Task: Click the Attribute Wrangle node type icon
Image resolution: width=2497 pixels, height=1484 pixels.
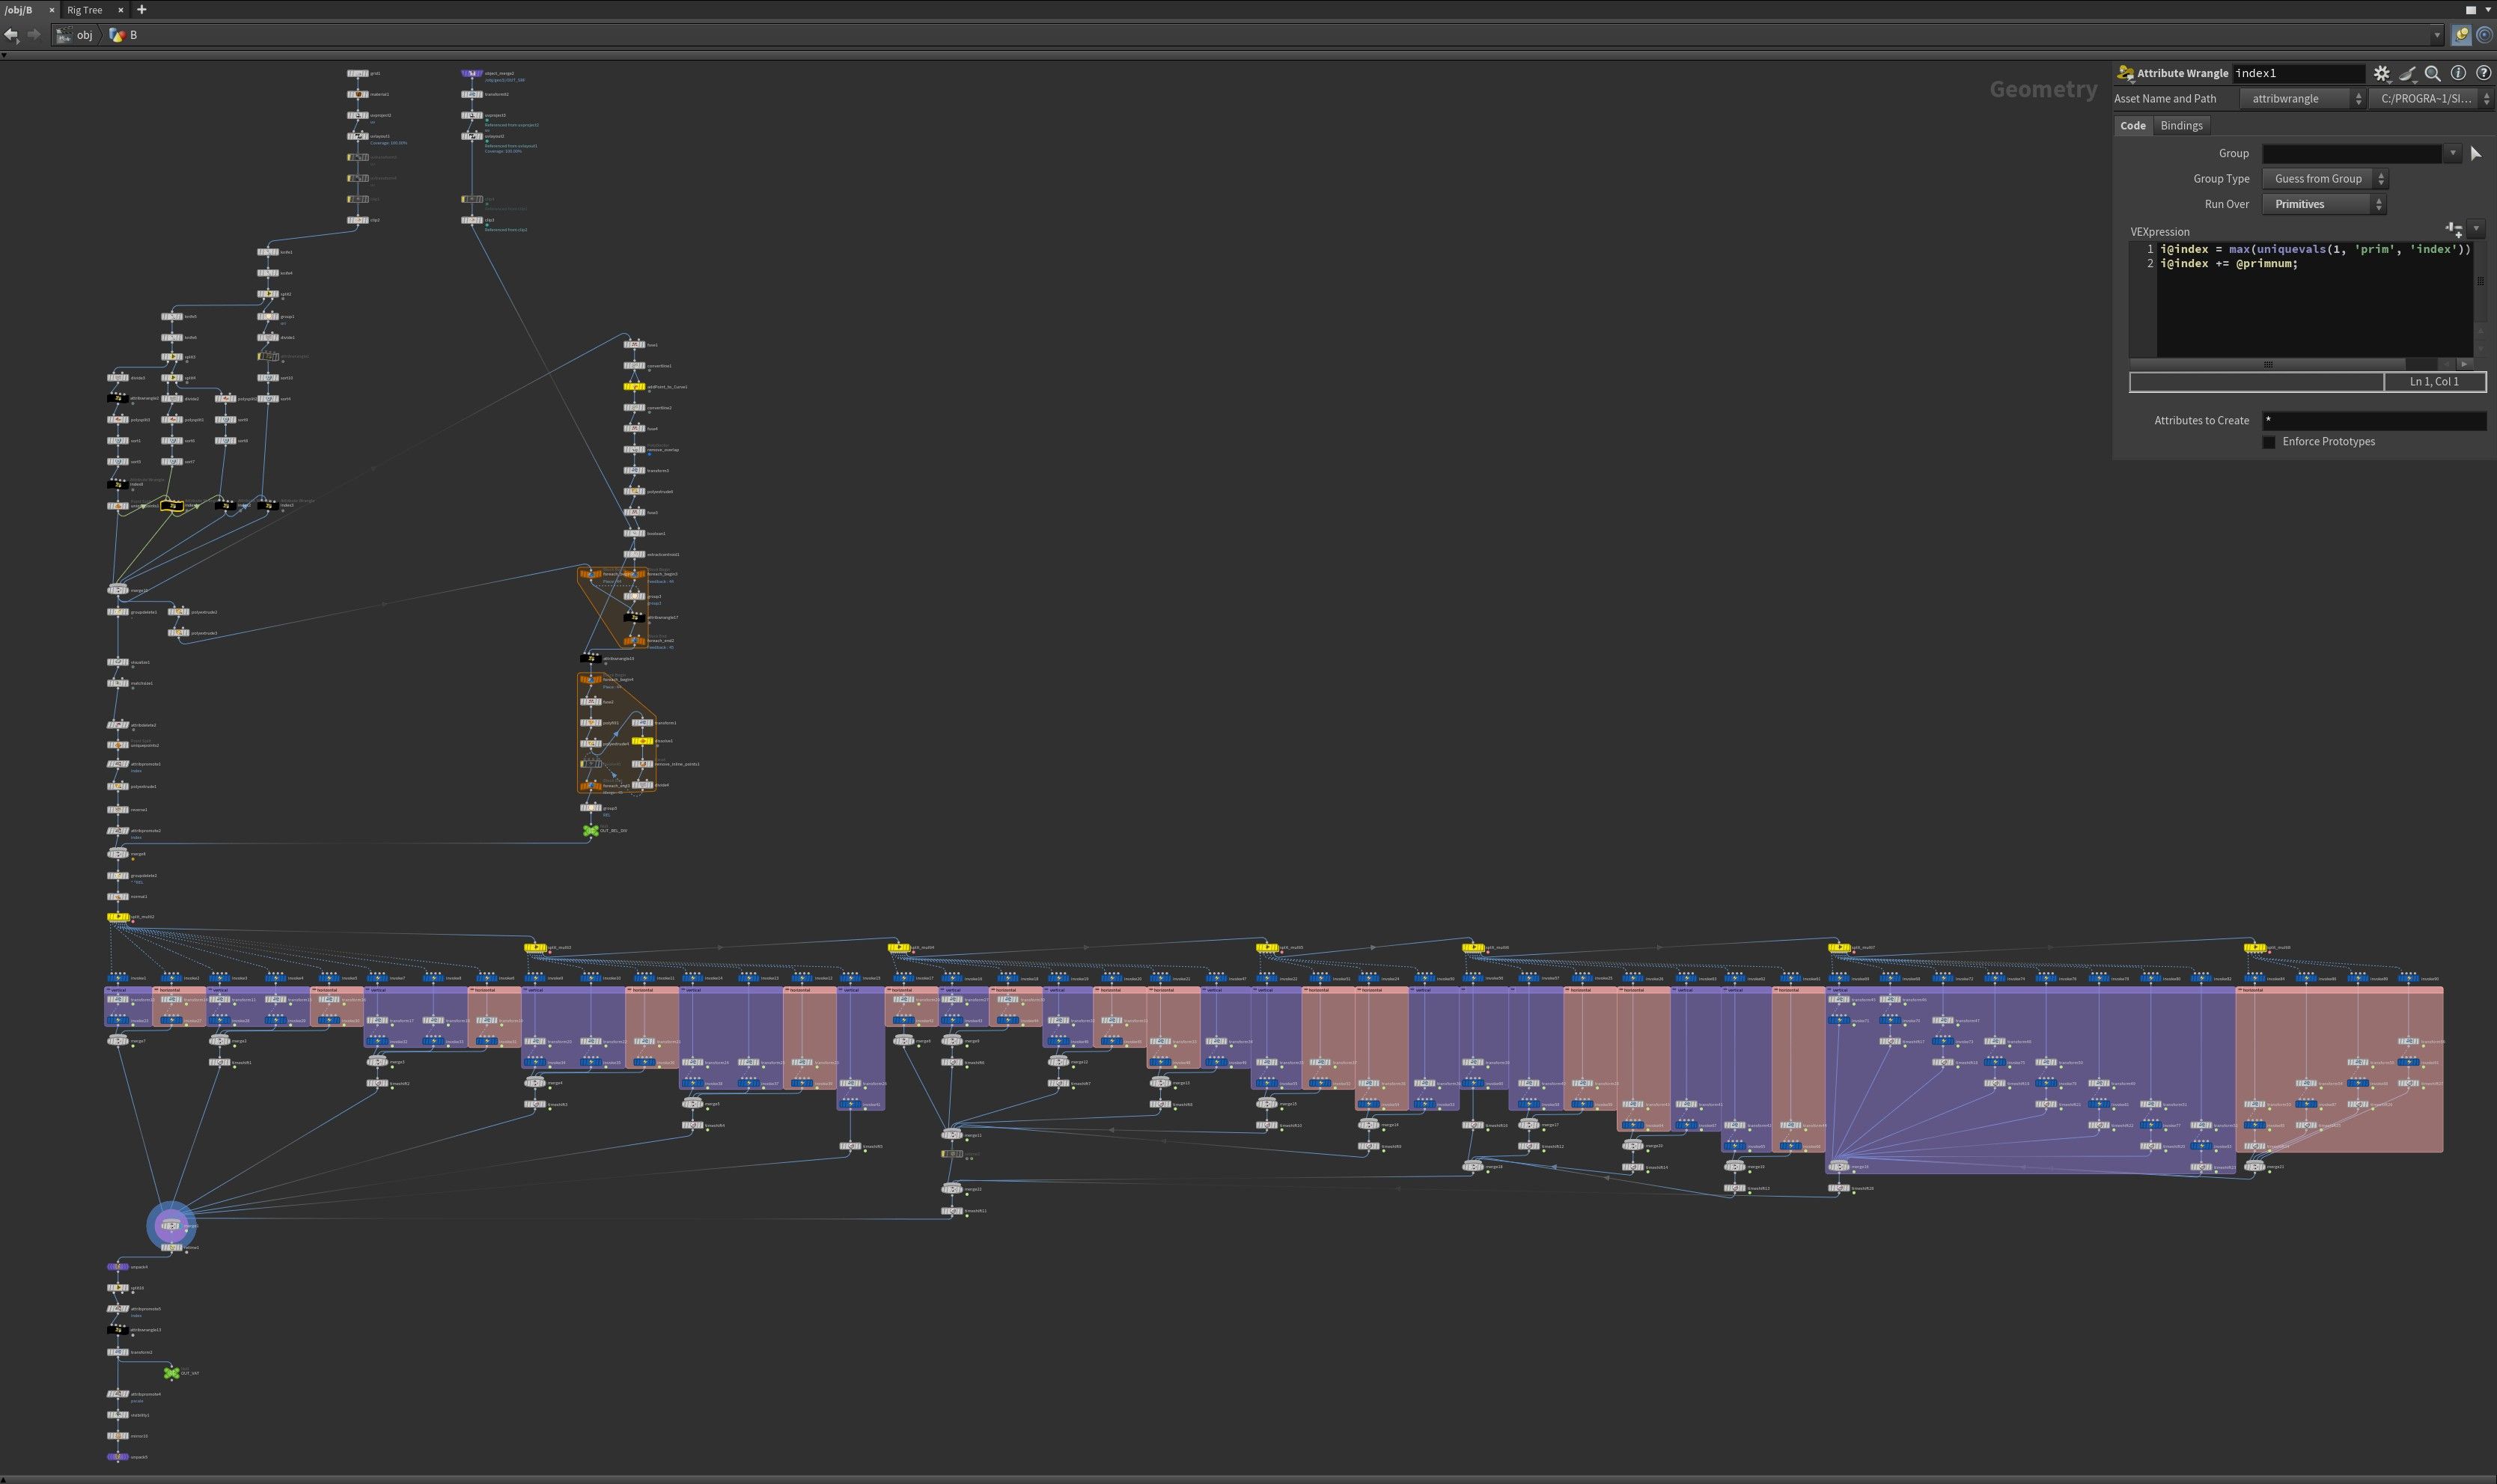Action: click(x=2125, y=73)
